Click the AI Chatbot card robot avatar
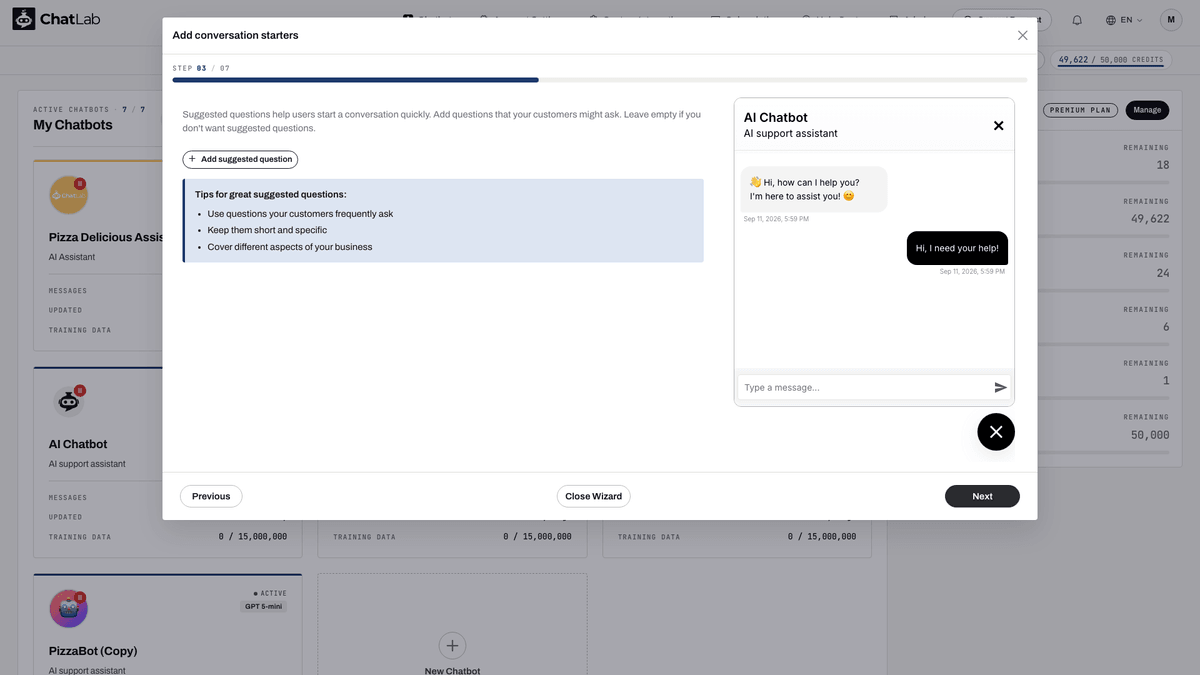 coord(69,401)
